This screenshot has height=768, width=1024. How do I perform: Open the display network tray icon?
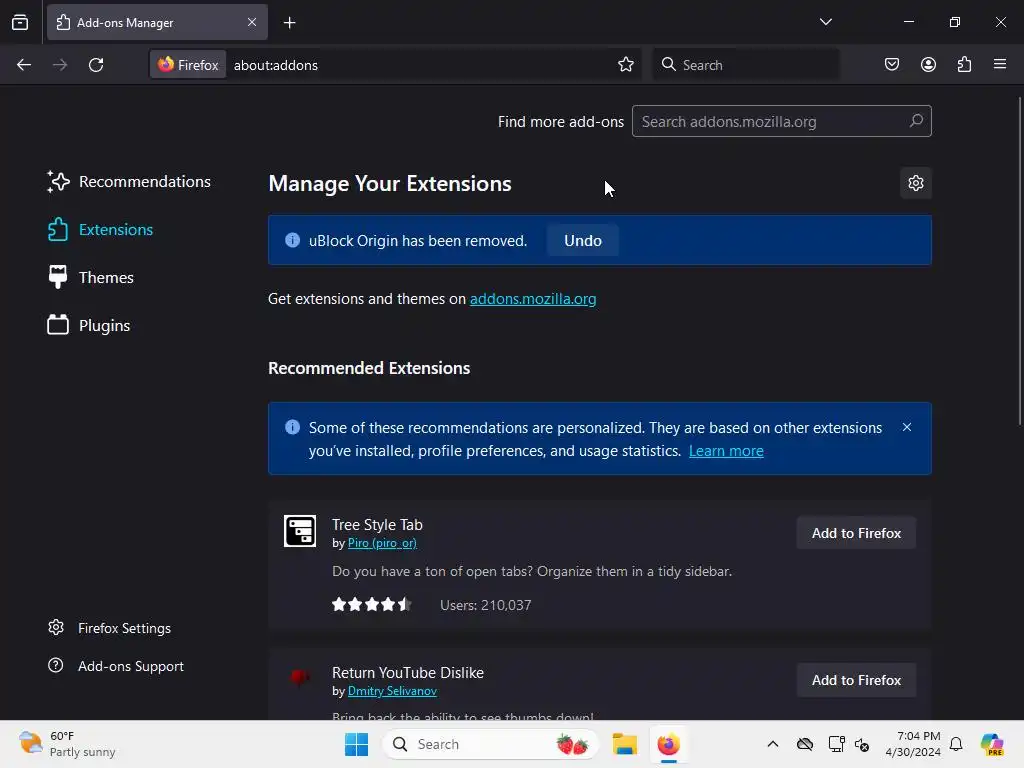(836, 744)
